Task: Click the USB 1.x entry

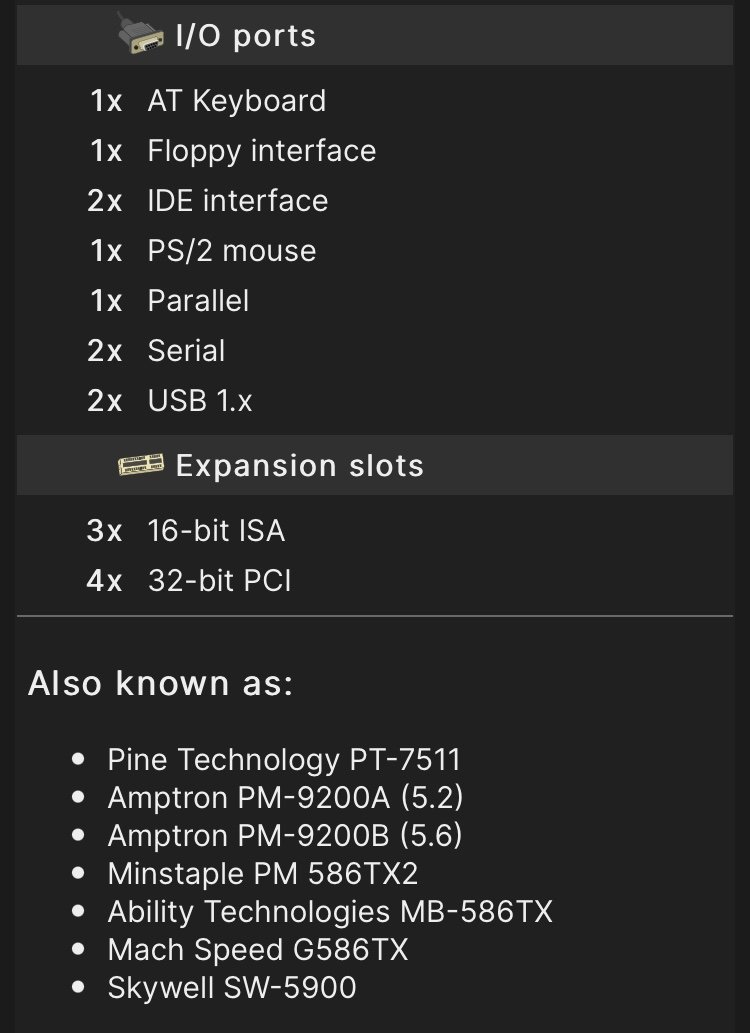Action: 199,401
